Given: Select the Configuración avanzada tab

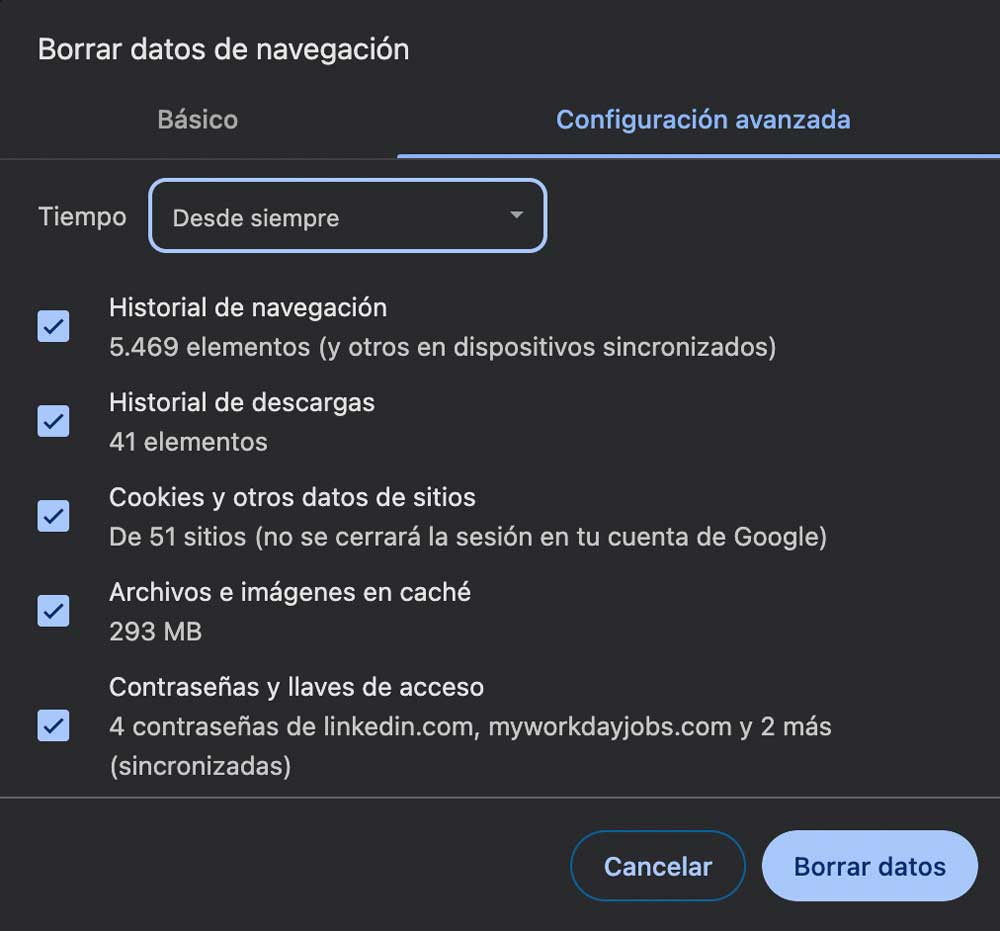Looking at the screenshot, I should (x=702, y=119).
